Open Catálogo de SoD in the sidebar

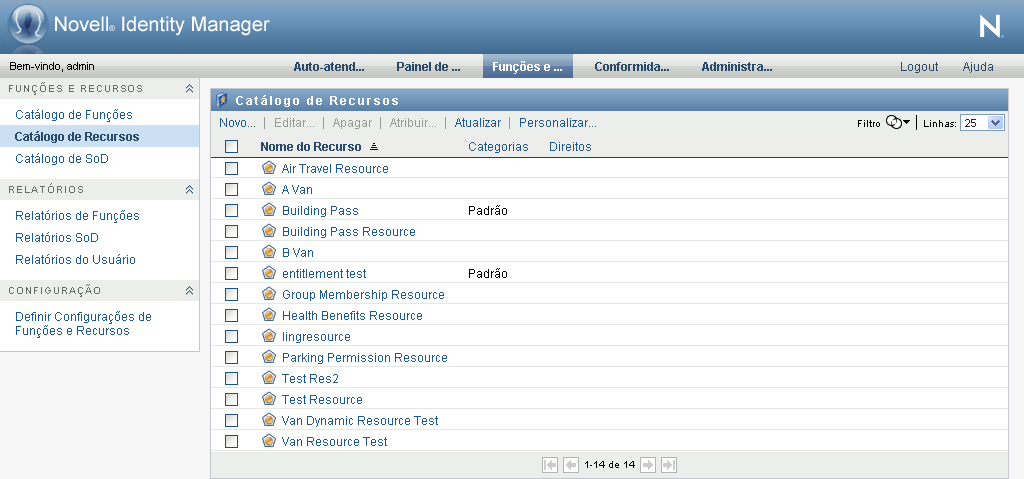[62, 159]
